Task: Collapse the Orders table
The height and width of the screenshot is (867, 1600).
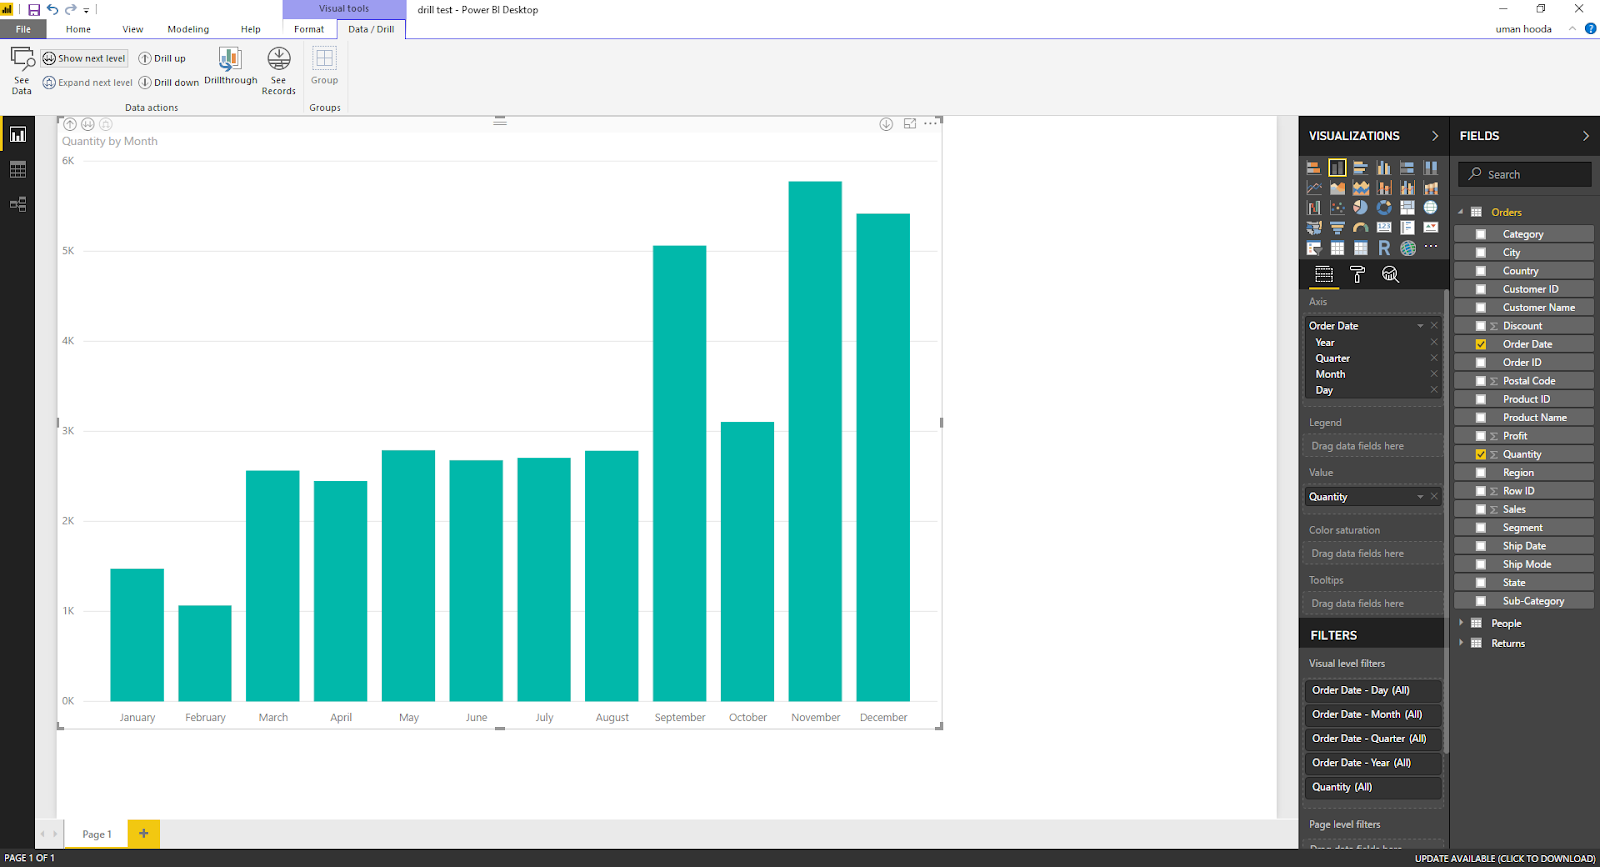Action: (1461, 212)
